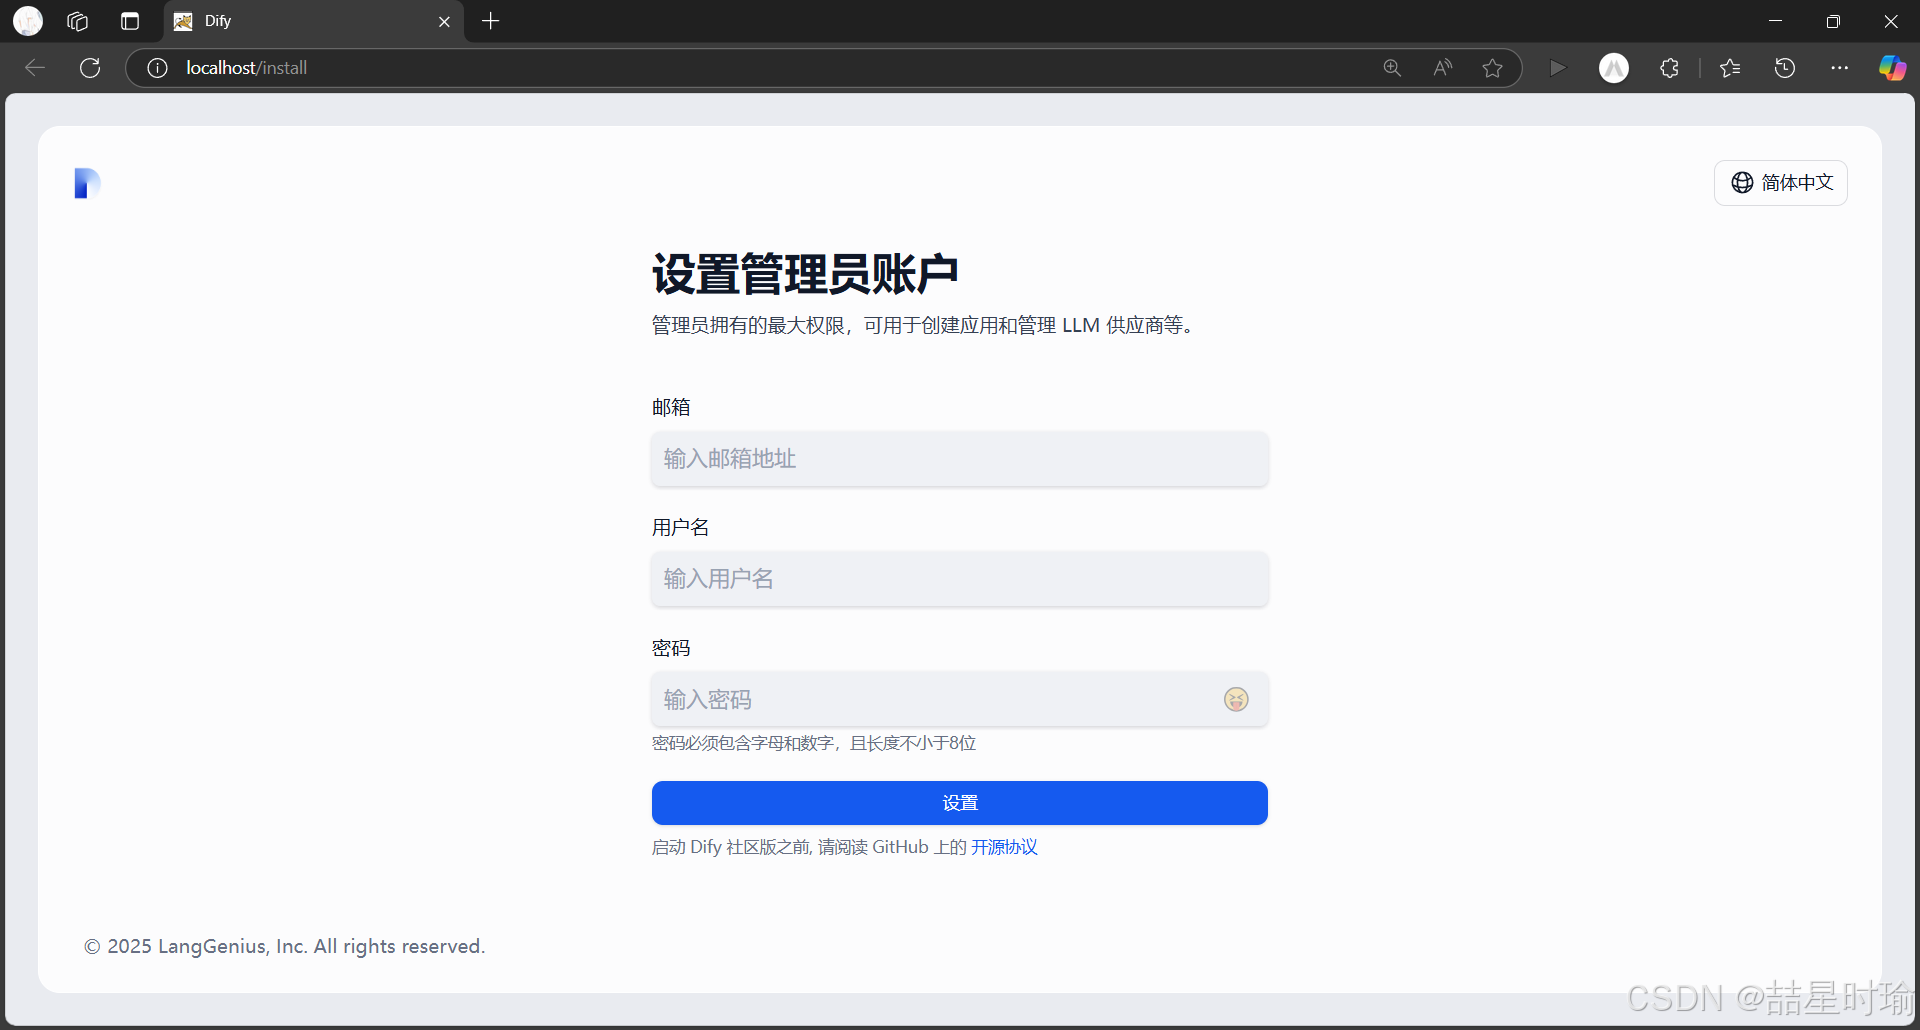Open the tab actions menu icon
Viewport: 1920px width, 1030px height.
(x=130, y=21)
